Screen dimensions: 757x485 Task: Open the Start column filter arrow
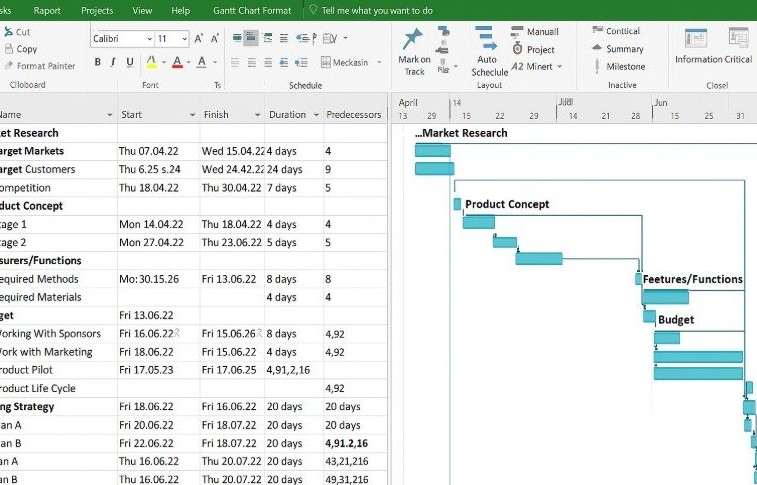[193, 115]
